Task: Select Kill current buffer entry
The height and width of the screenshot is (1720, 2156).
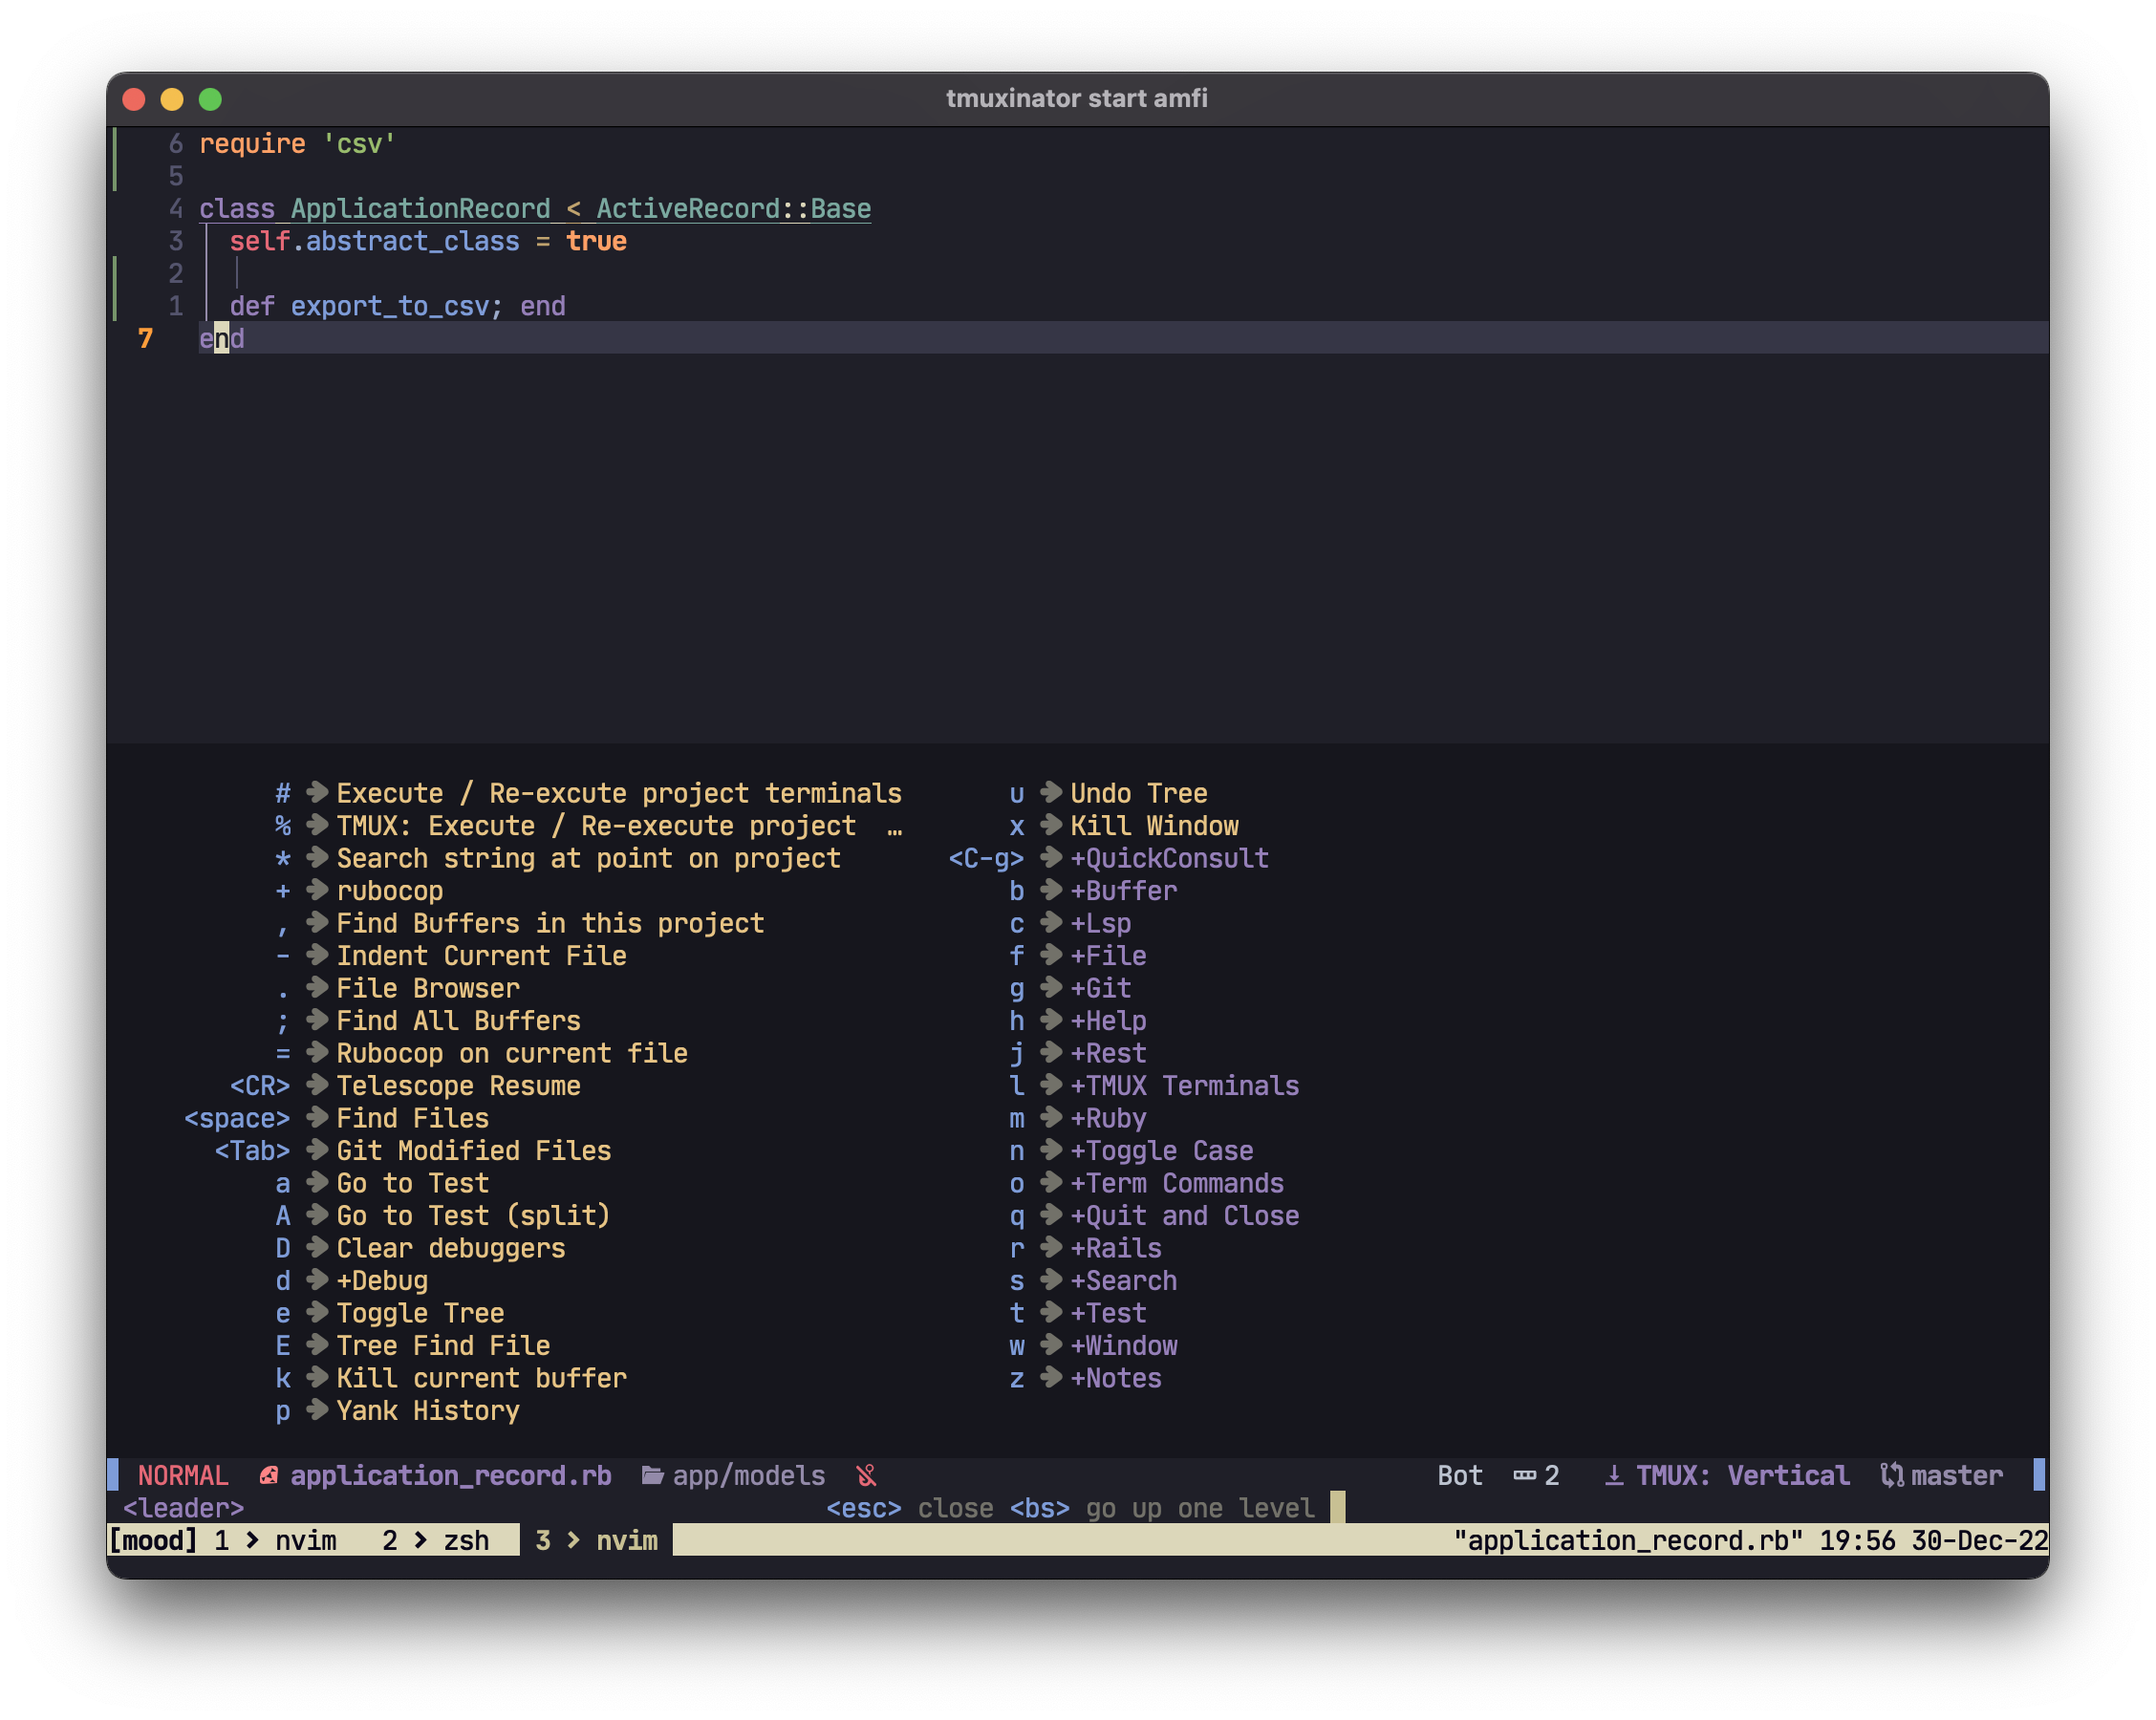Action: tap(481, 1378)
